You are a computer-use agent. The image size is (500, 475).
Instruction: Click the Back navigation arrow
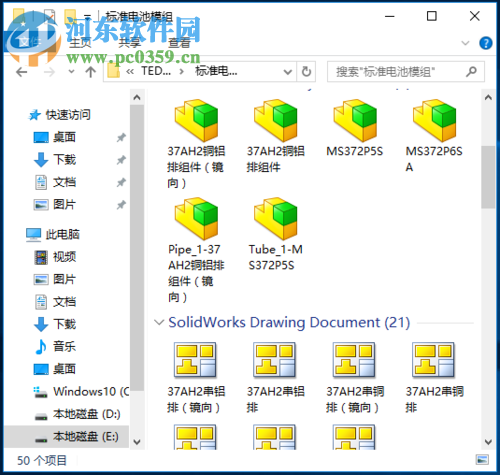click(x=22, y=72)
